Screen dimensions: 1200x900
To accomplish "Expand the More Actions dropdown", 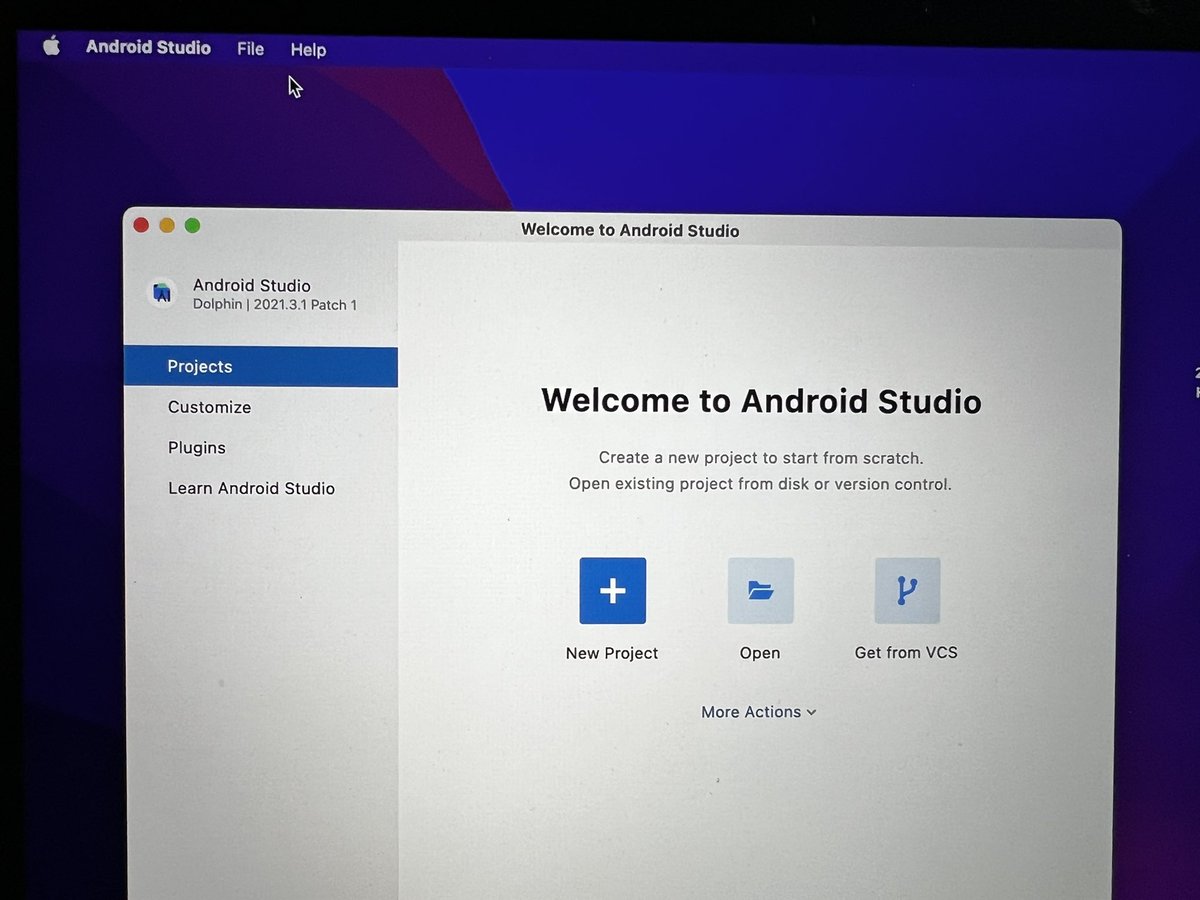I will [x=759, y=712].
